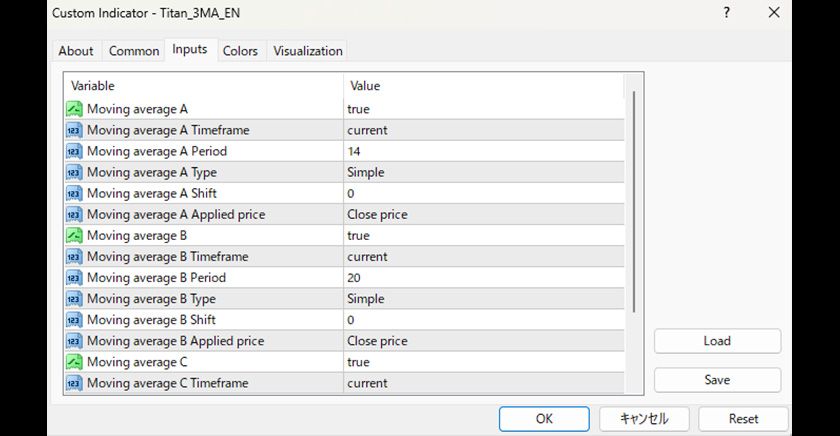Click the Moving average A Period row icon
The image size is (840, 436).
(75, 151)
